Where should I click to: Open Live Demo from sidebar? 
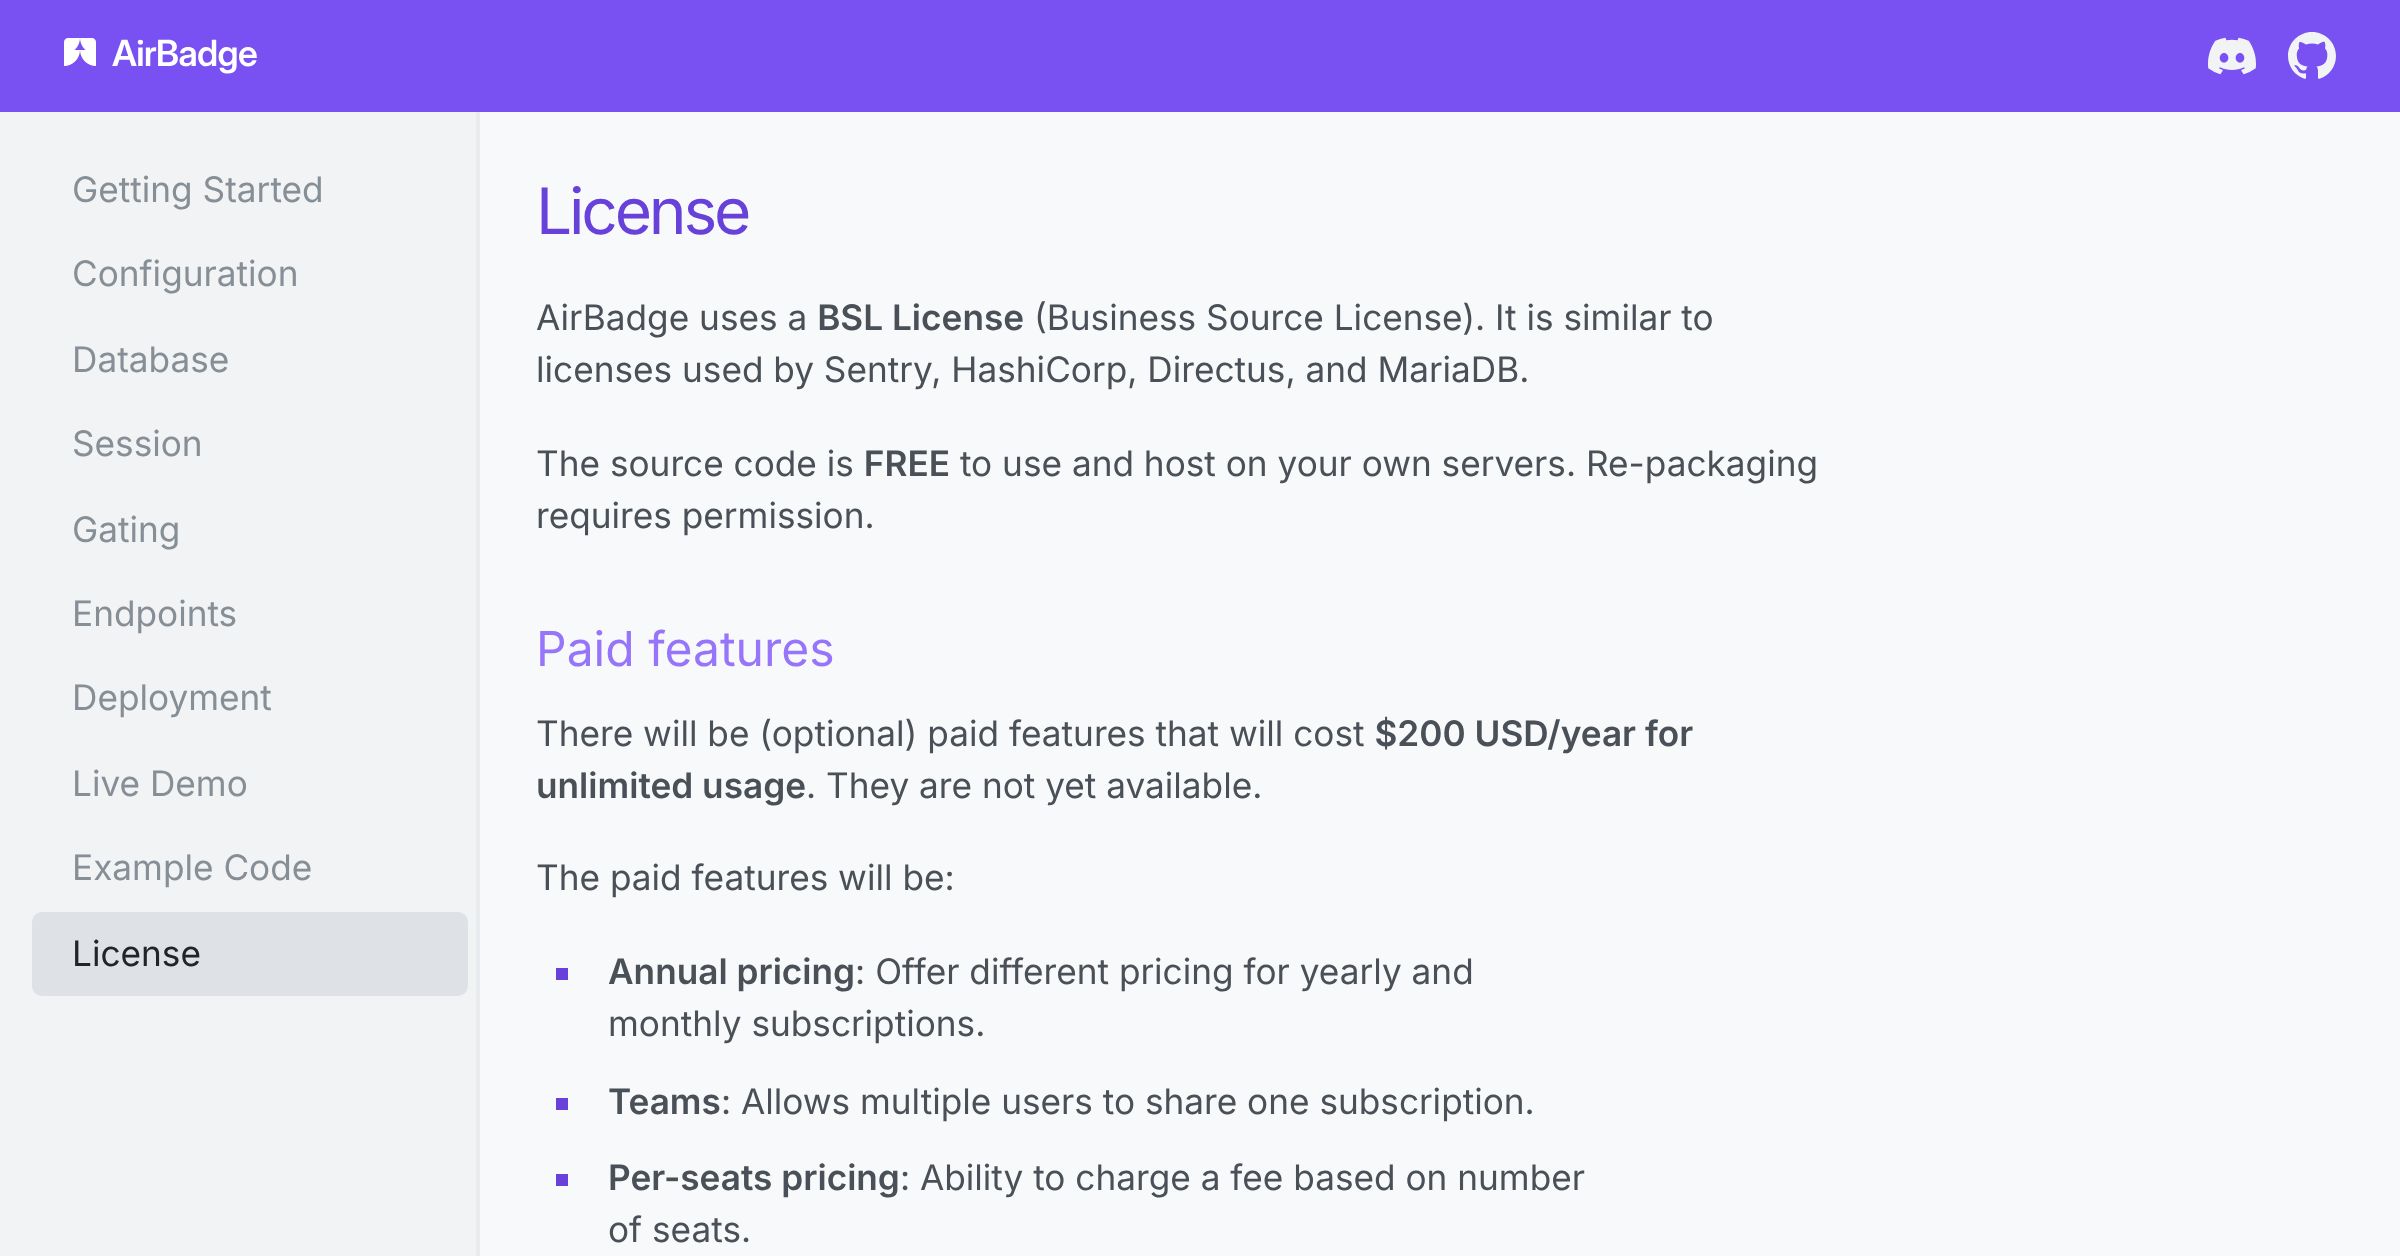click(159, 784)
